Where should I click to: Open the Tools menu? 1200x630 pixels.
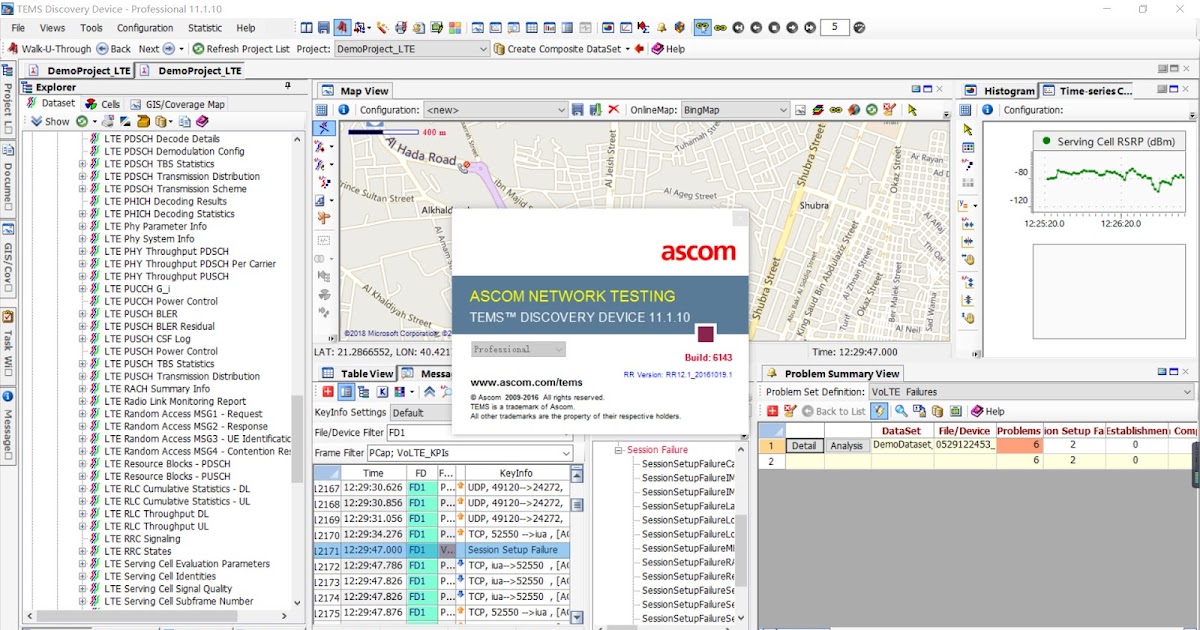coord(91,28)
